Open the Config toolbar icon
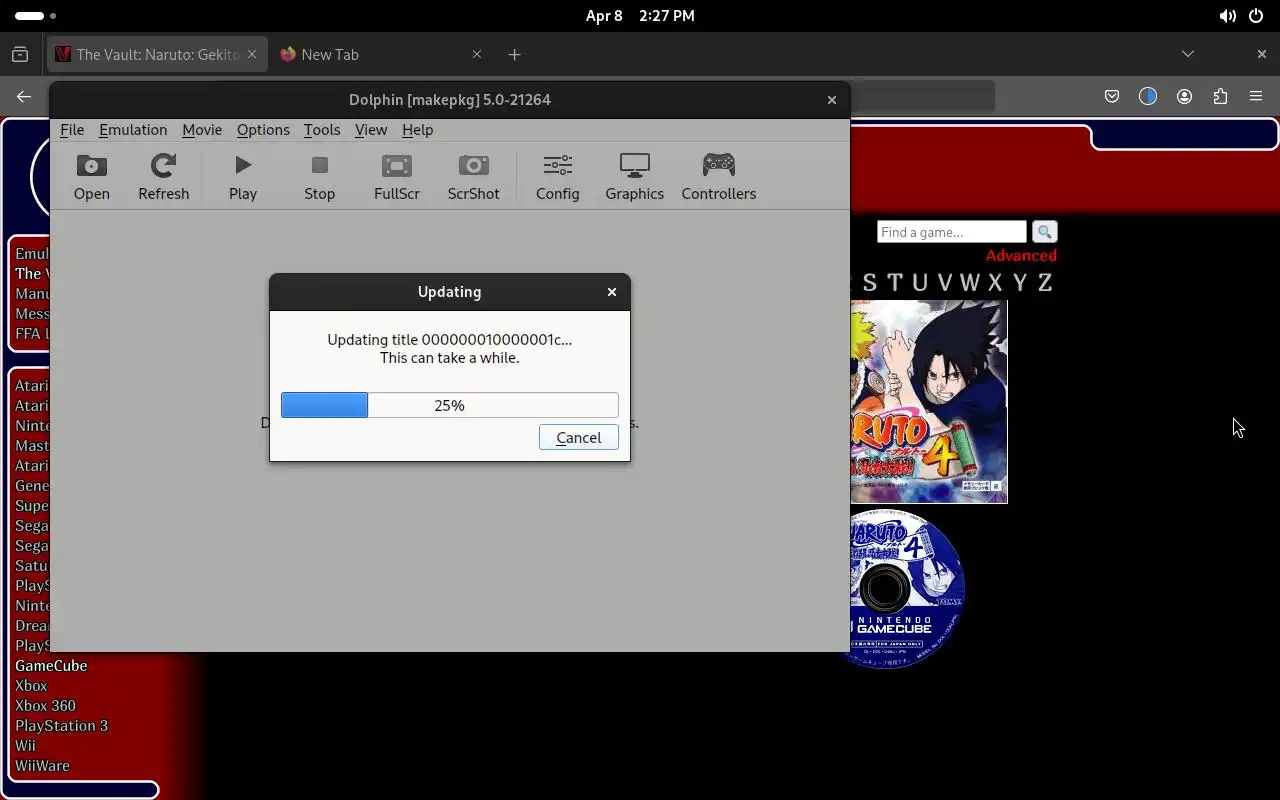This screenshot has height=800, width=1280. click(x=557, y=178)
